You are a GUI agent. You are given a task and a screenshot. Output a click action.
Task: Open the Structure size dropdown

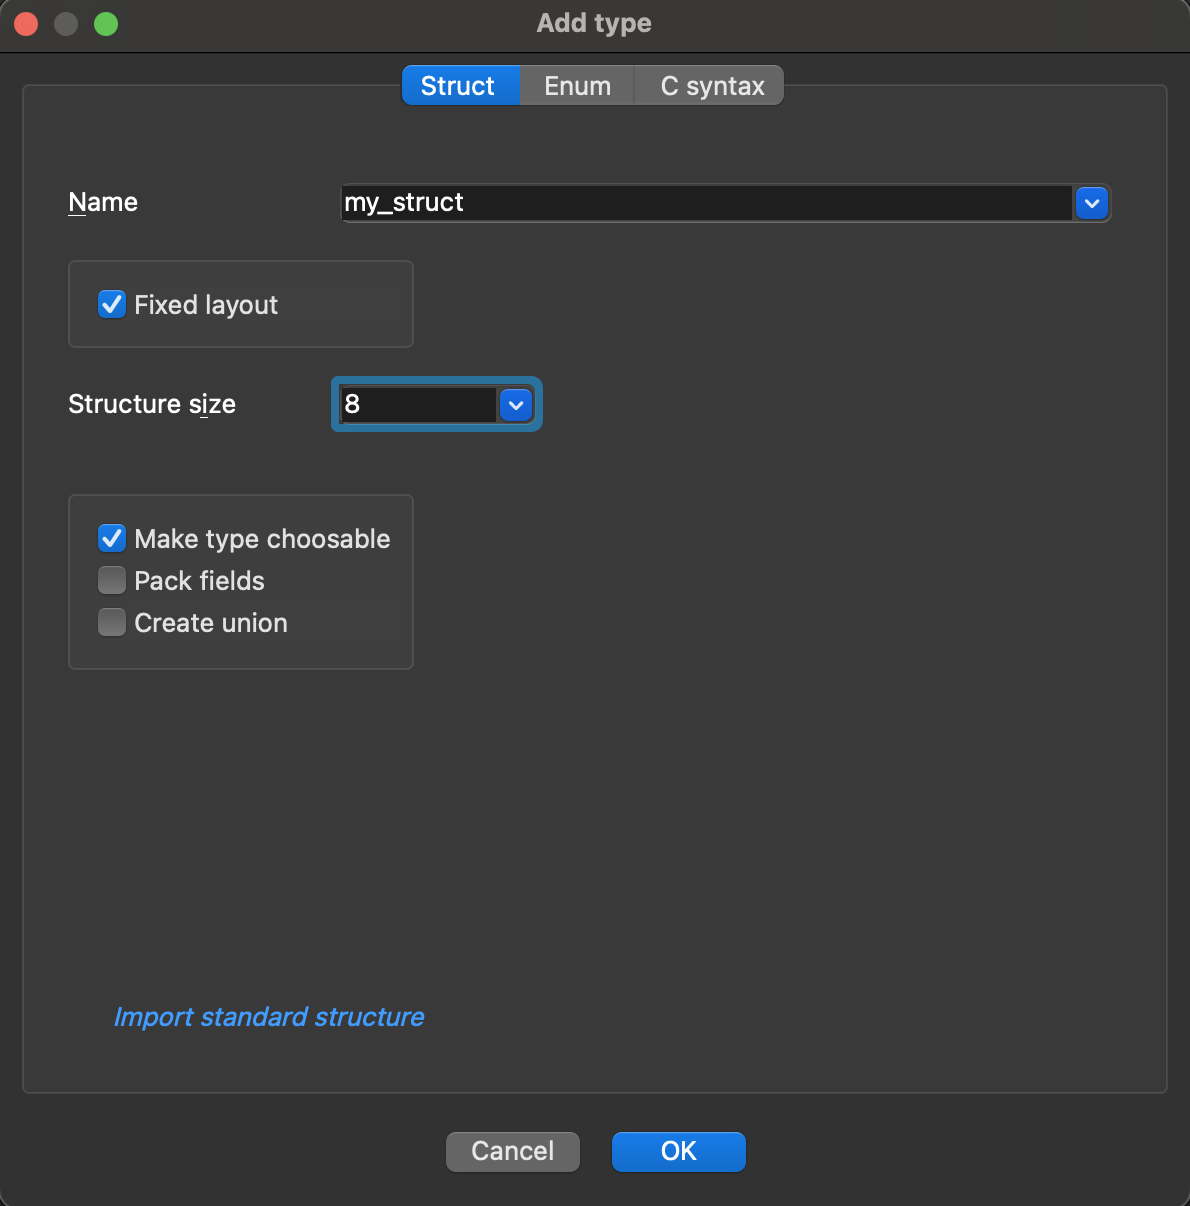click(516, 405)
